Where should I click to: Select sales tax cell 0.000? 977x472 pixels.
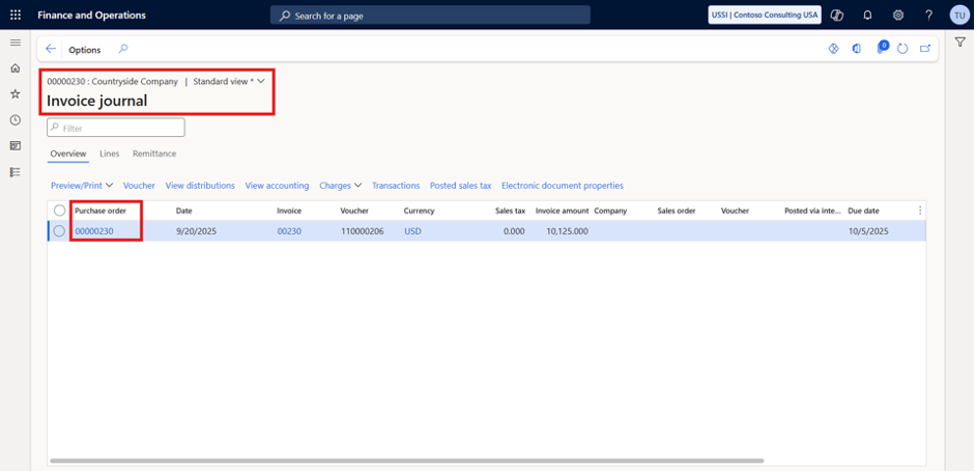point(512,231)
